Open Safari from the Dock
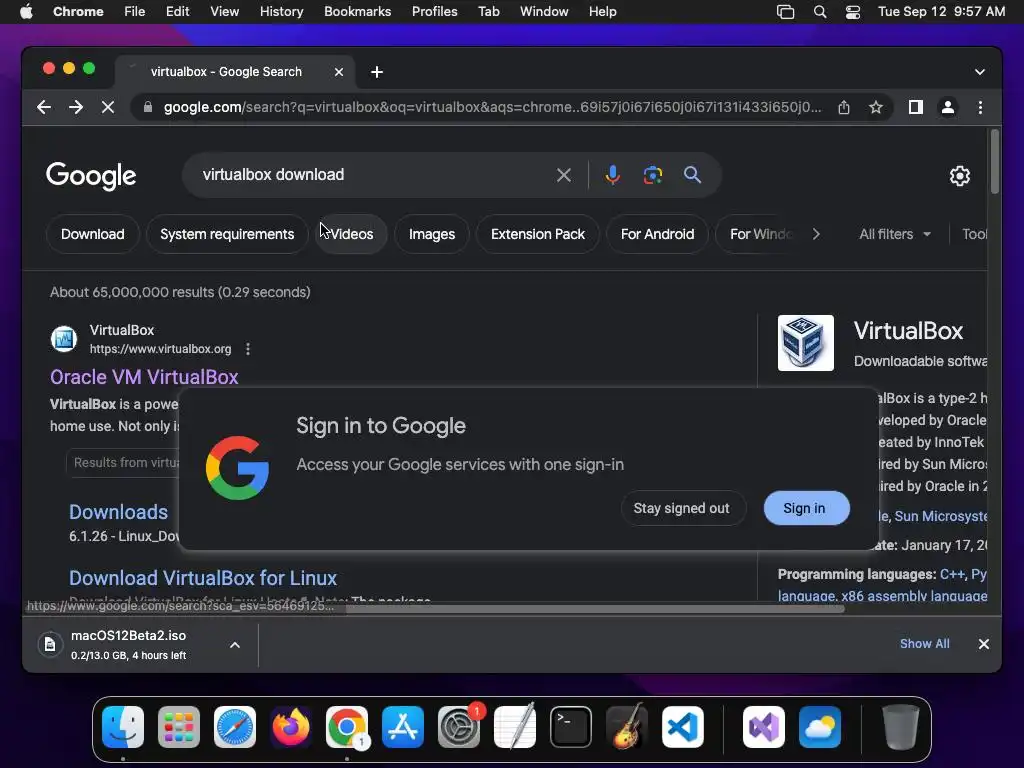 pyautogui.click(x=234, y=727)
